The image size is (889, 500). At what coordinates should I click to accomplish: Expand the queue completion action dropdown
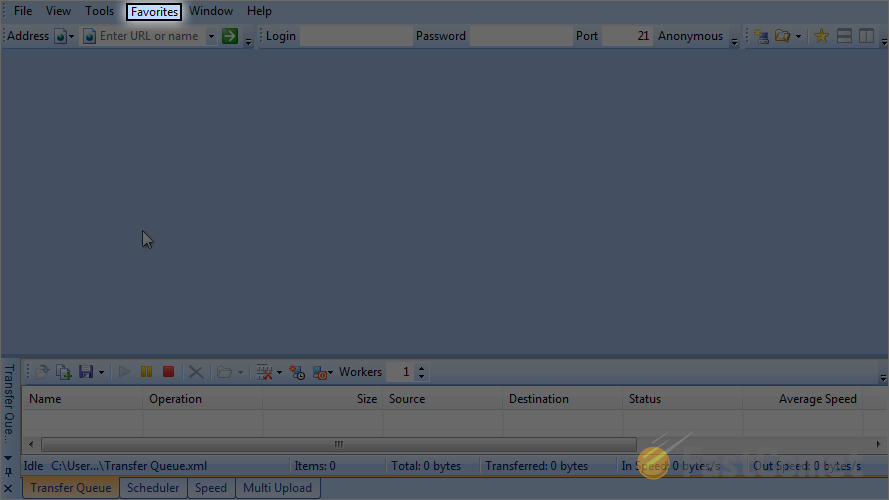click(x=331, y=372)
